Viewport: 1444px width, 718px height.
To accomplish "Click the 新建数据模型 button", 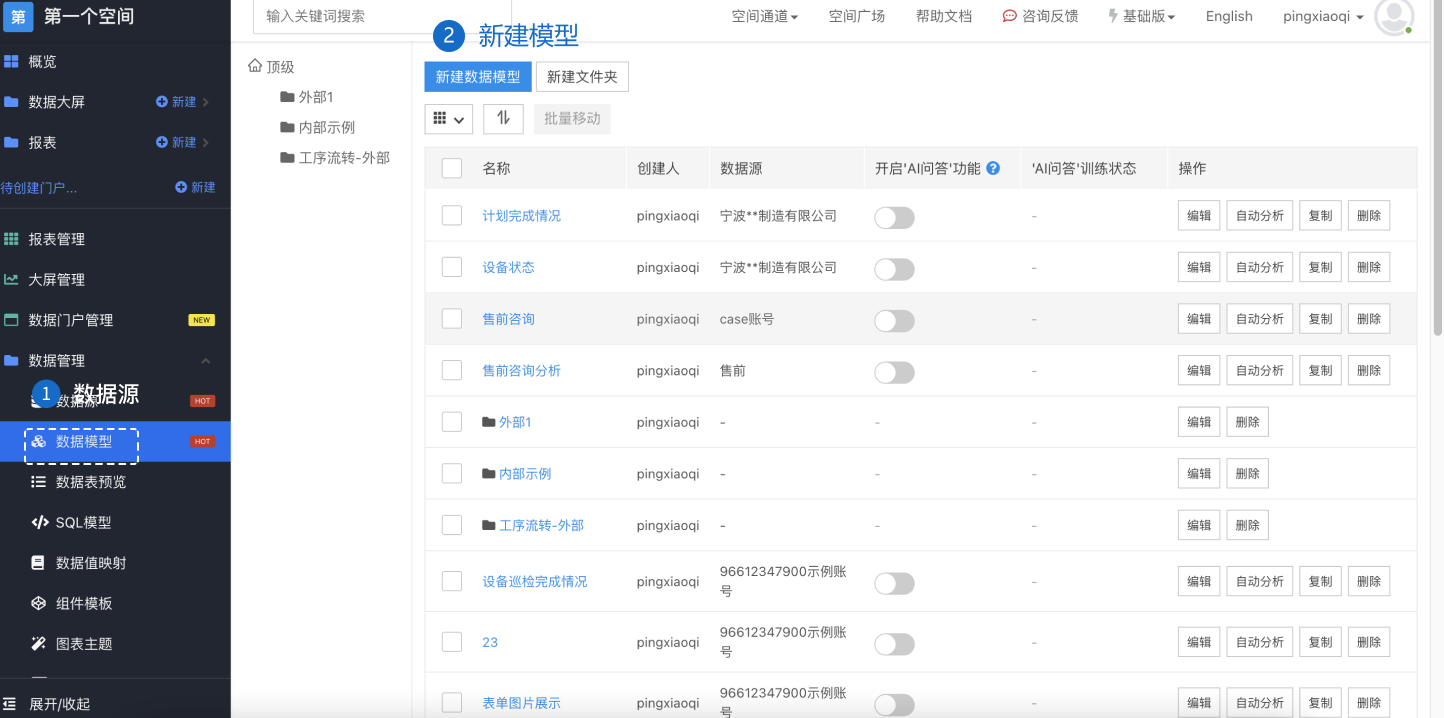I will (478, 77).
